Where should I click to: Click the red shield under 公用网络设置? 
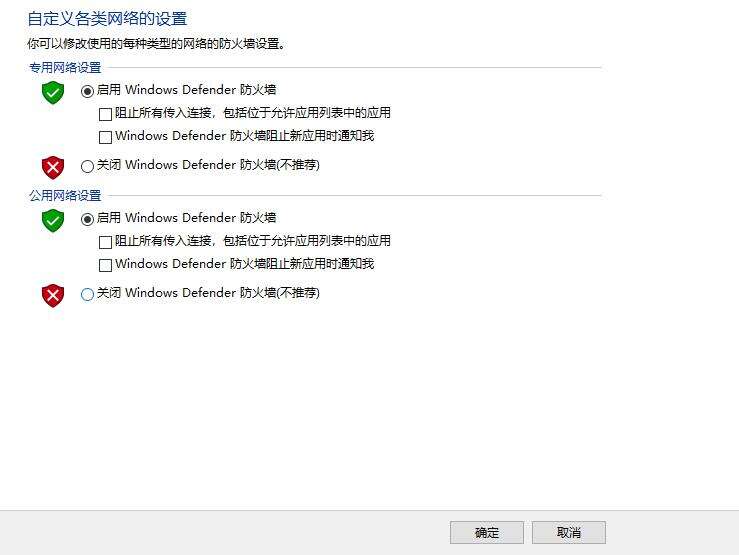click(53, 295)
